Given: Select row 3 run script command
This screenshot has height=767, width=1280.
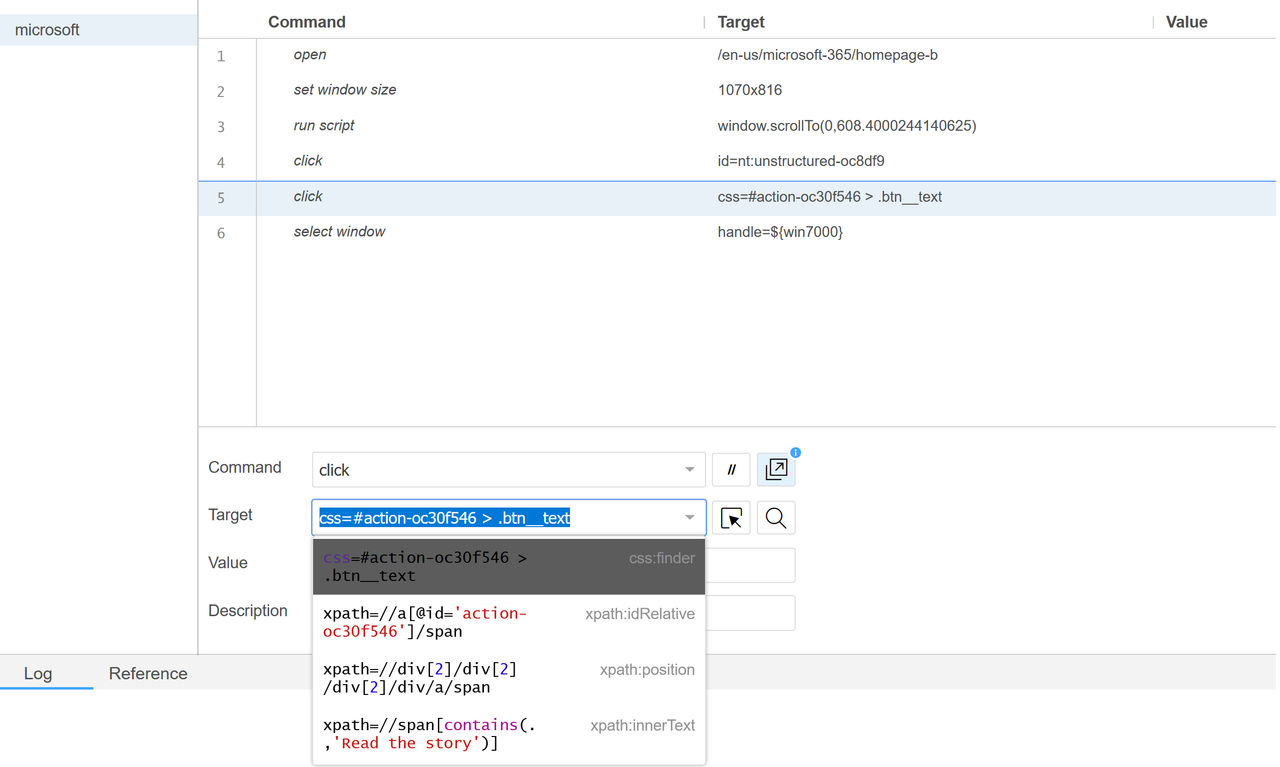Looking at the screenshot, I should click(737, 126).
